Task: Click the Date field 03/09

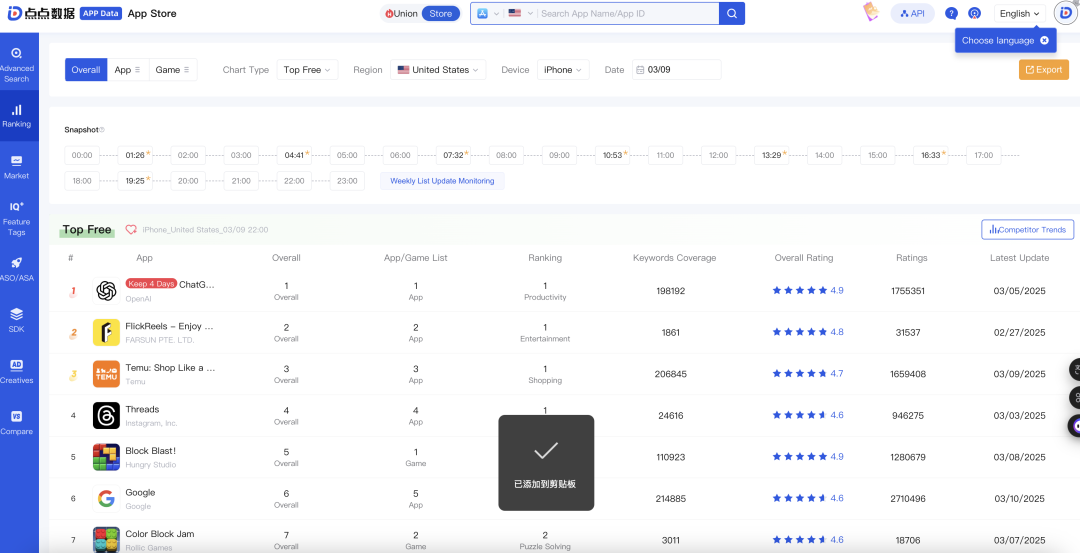Action: point(676,70)
